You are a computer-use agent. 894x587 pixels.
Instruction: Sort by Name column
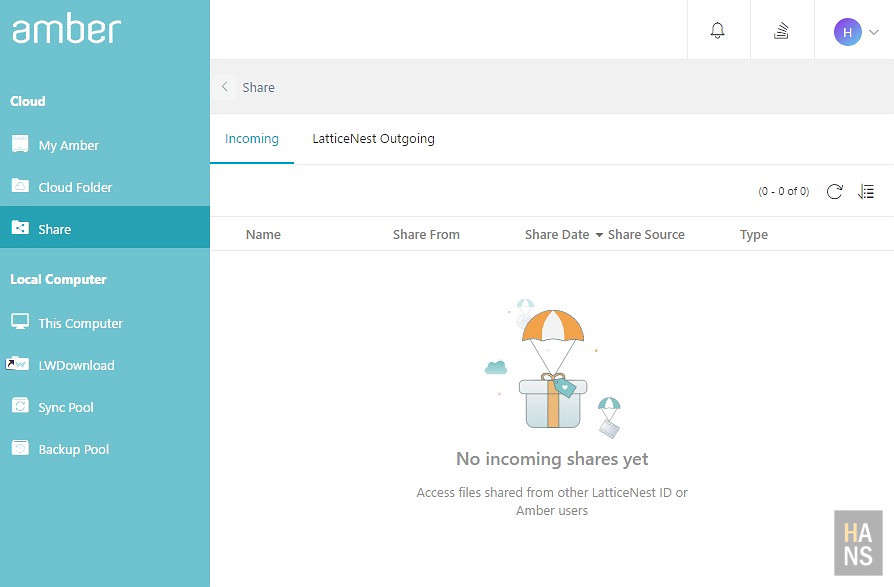click(263, 234)
